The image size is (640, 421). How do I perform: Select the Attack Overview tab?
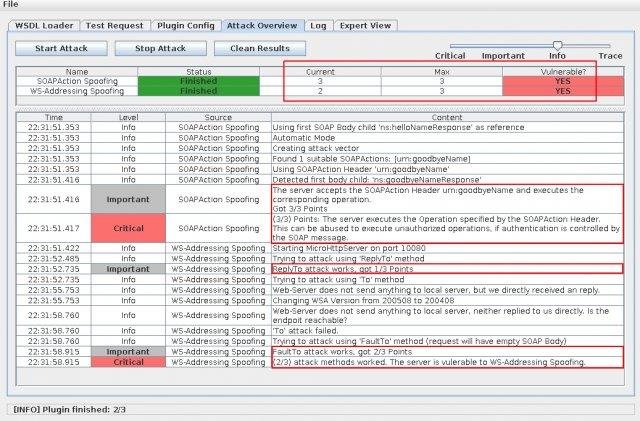tap(262, 26)
